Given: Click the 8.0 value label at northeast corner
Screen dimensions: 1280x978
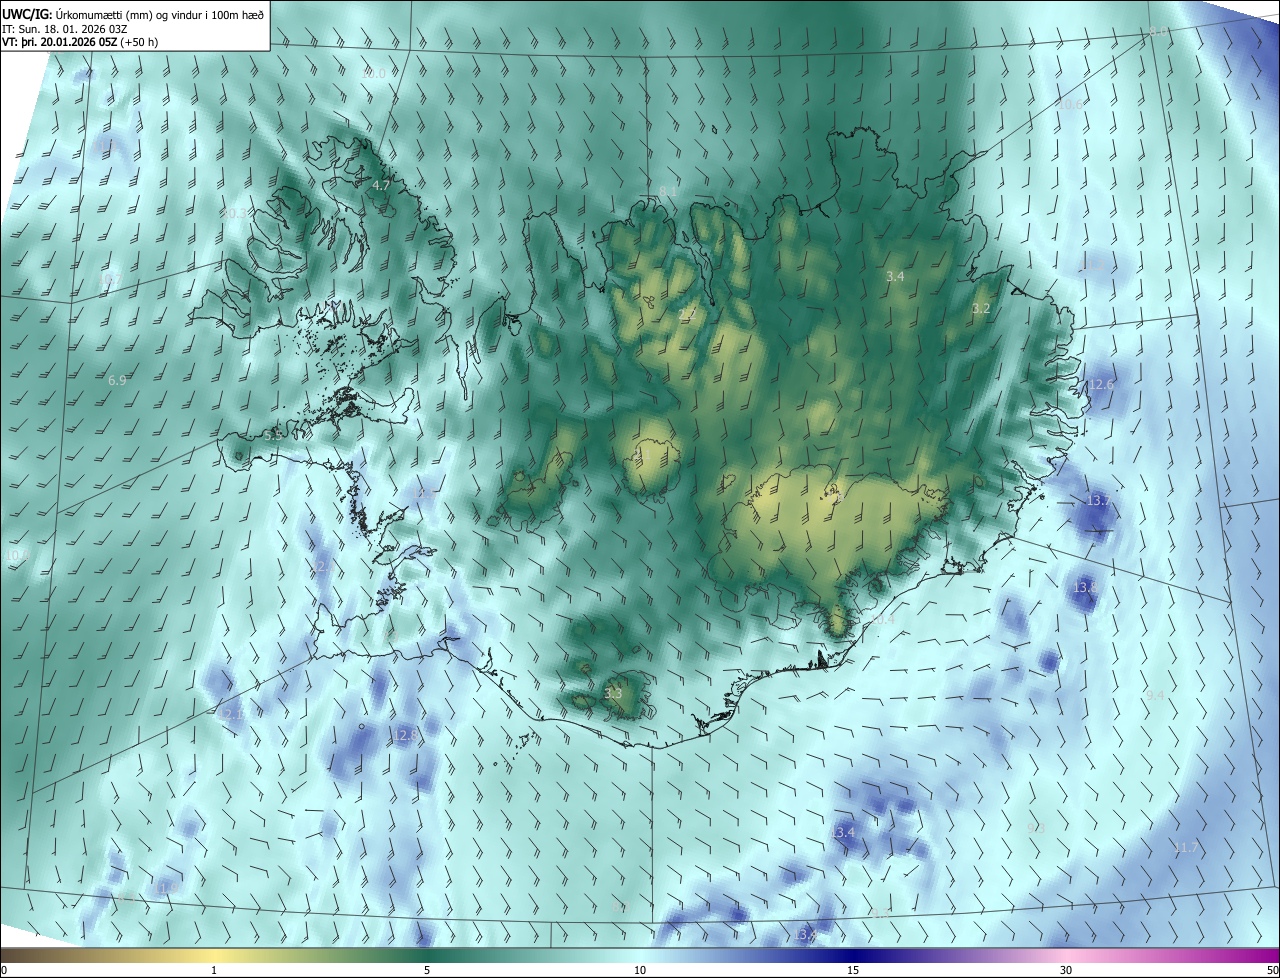Looking at the screenshot, I should coord(1158,32).
